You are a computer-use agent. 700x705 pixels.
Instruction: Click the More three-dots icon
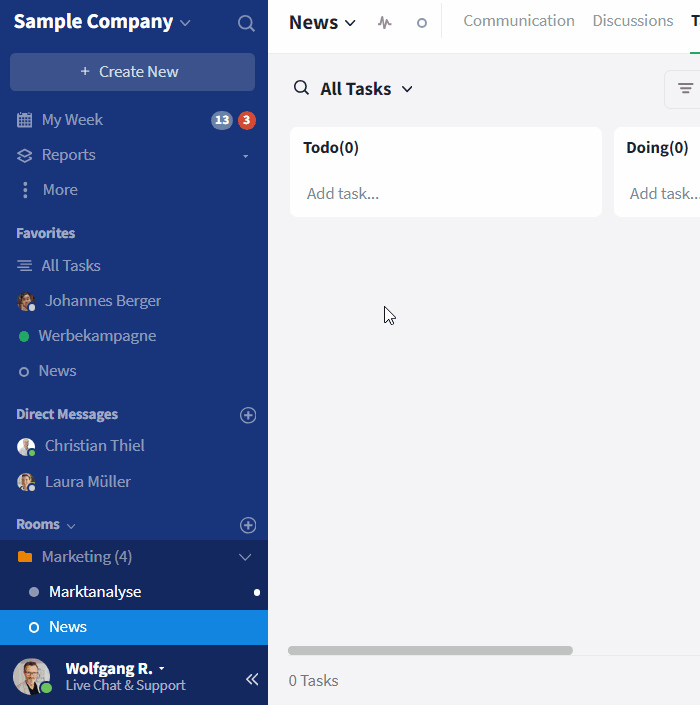[25, 190]
